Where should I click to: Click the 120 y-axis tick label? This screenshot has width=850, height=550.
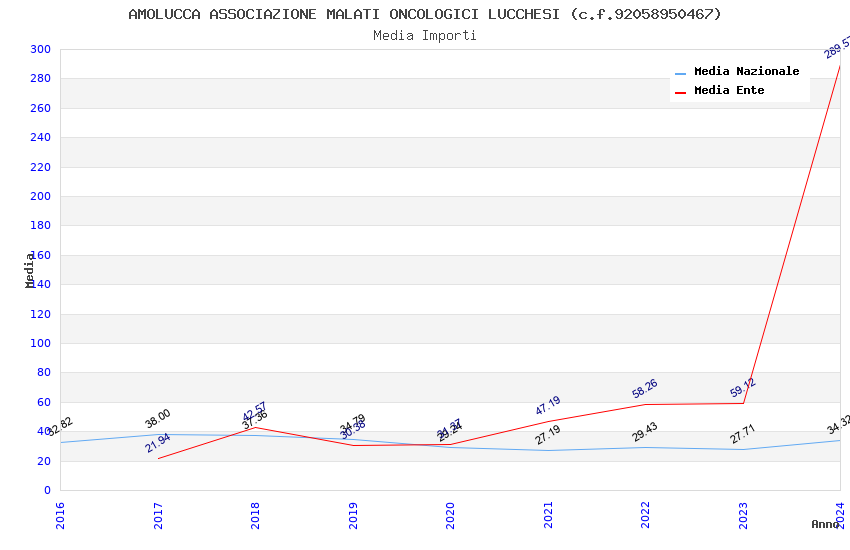point(41,314)
